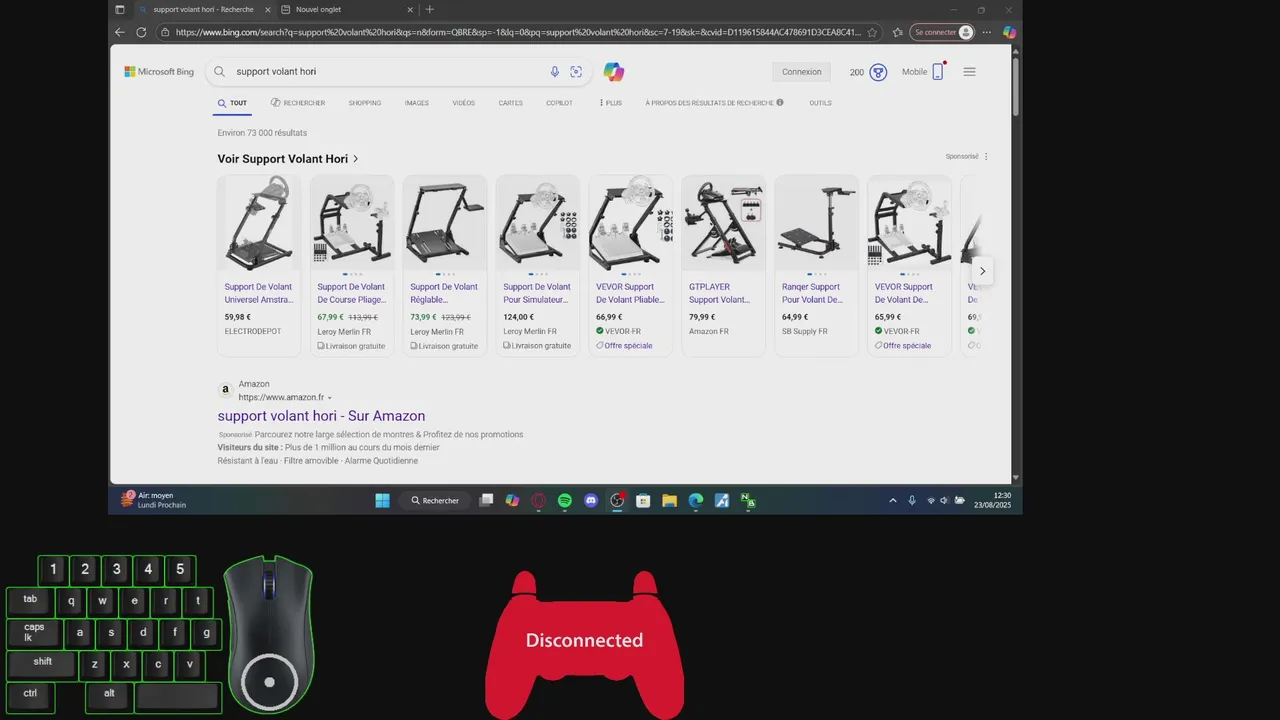Open the OUTILS tools option

pos(821,103)
